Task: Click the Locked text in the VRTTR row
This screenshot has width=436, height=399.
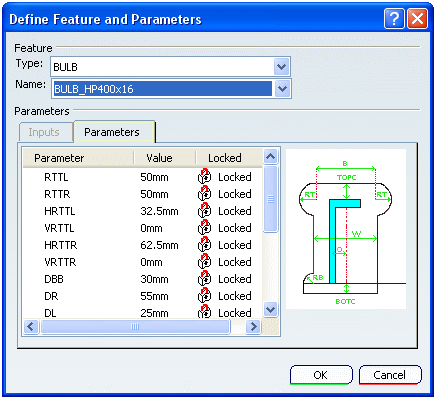Action: point(235,262)
